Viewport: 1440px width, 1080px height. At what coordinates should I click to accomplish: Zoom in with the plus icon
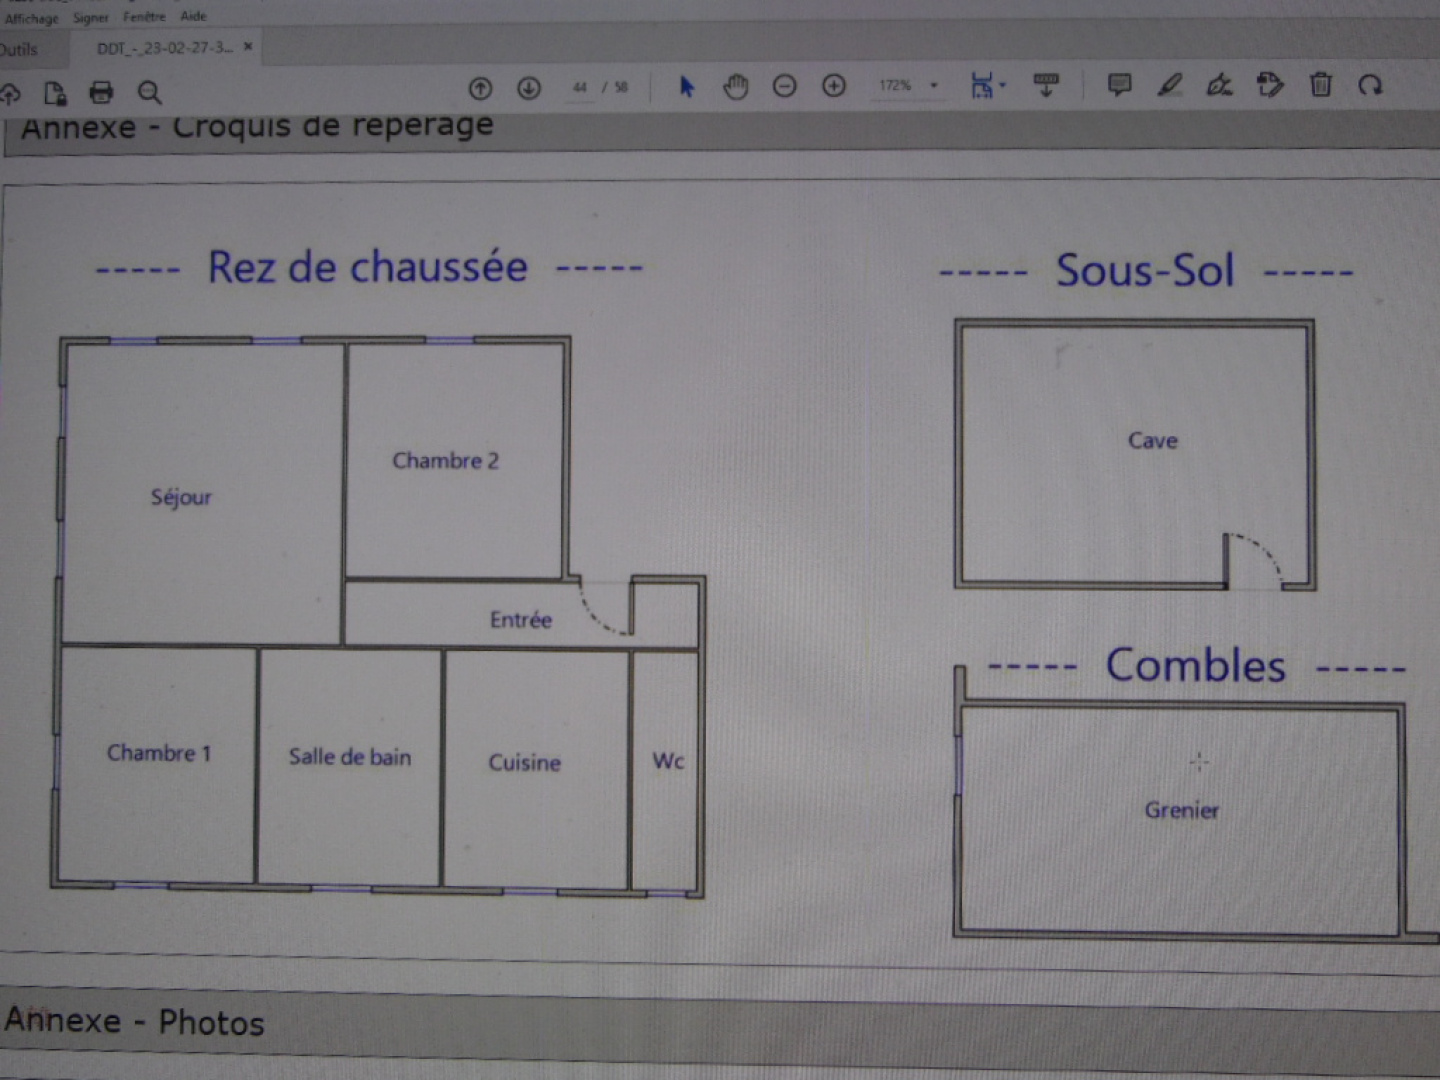pyautogui.click(x=834, y=86)
